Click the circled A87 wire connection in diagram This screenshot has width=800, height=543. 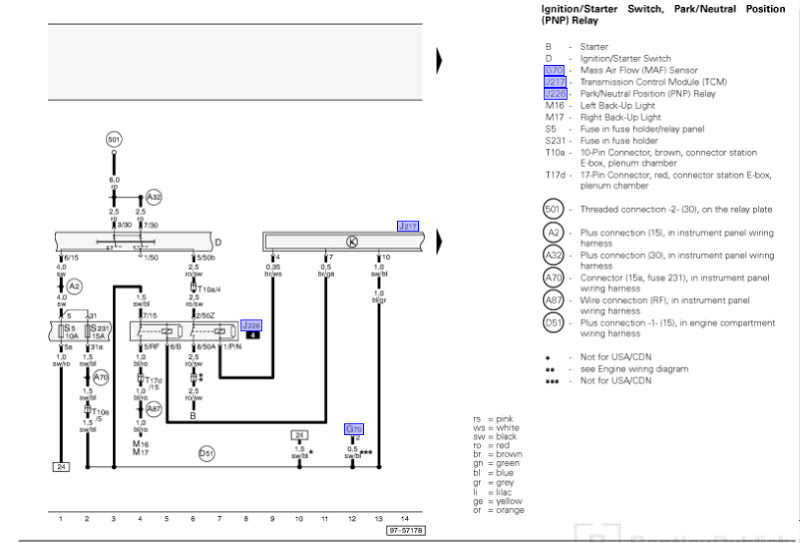[154, 409]
